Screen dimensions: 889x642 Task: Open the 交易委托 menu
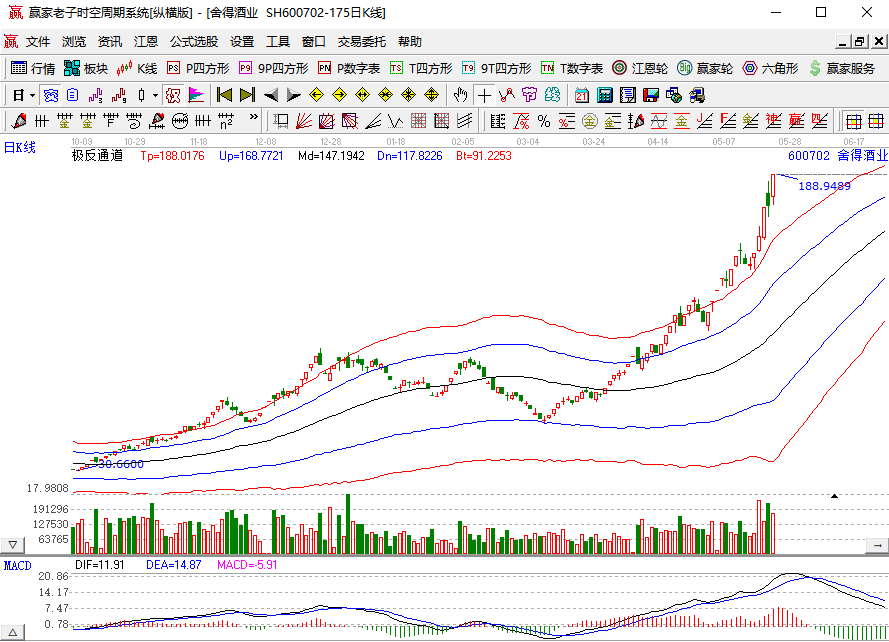click(x=362, y=41)
